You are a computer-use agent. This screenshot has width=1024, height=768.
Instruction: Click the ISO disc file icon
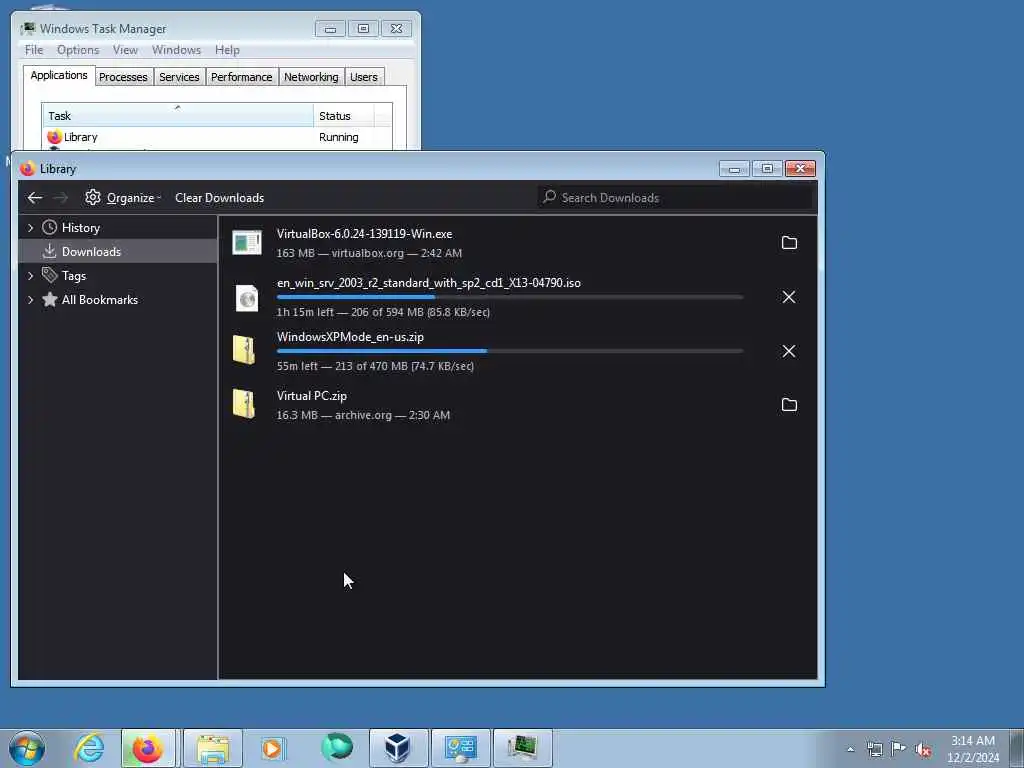tap(247, 298)
